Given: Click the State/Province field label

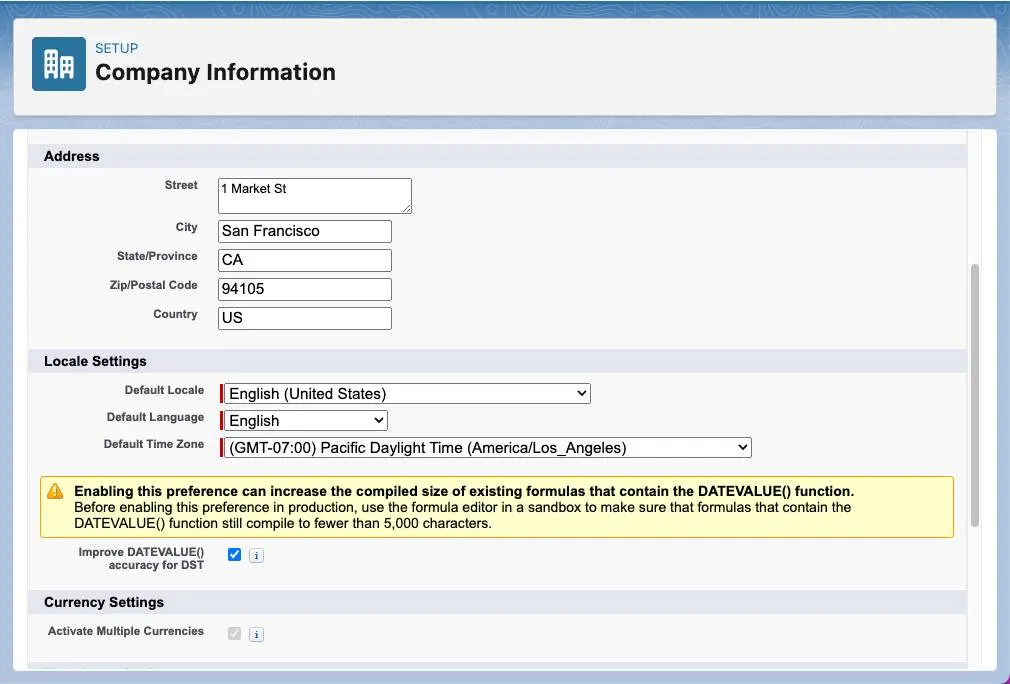Looking at the screenshot, I should [x=157, y=256].
